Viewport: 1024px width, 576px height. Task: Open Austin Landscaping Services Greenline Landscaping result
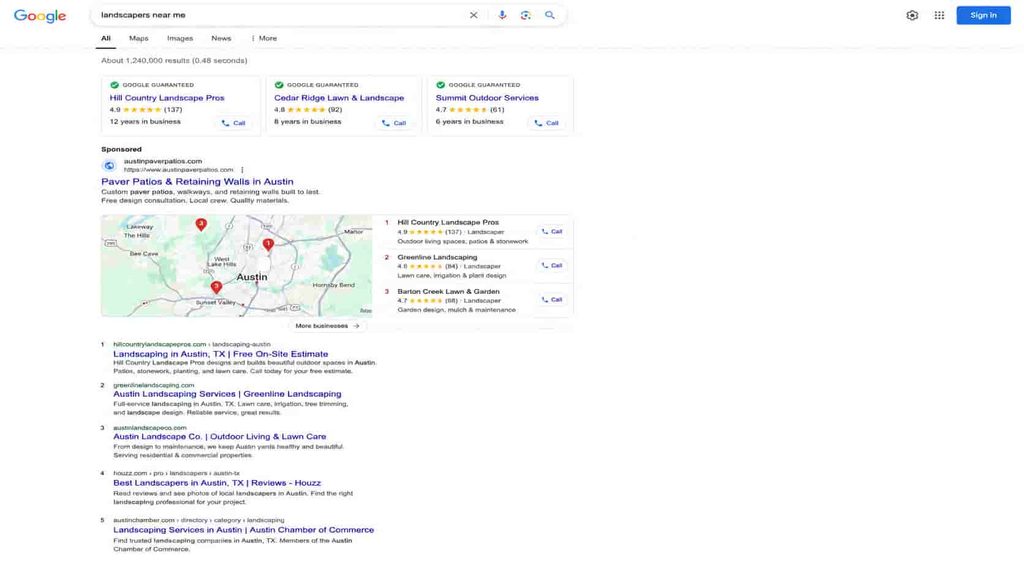[227, 394]
